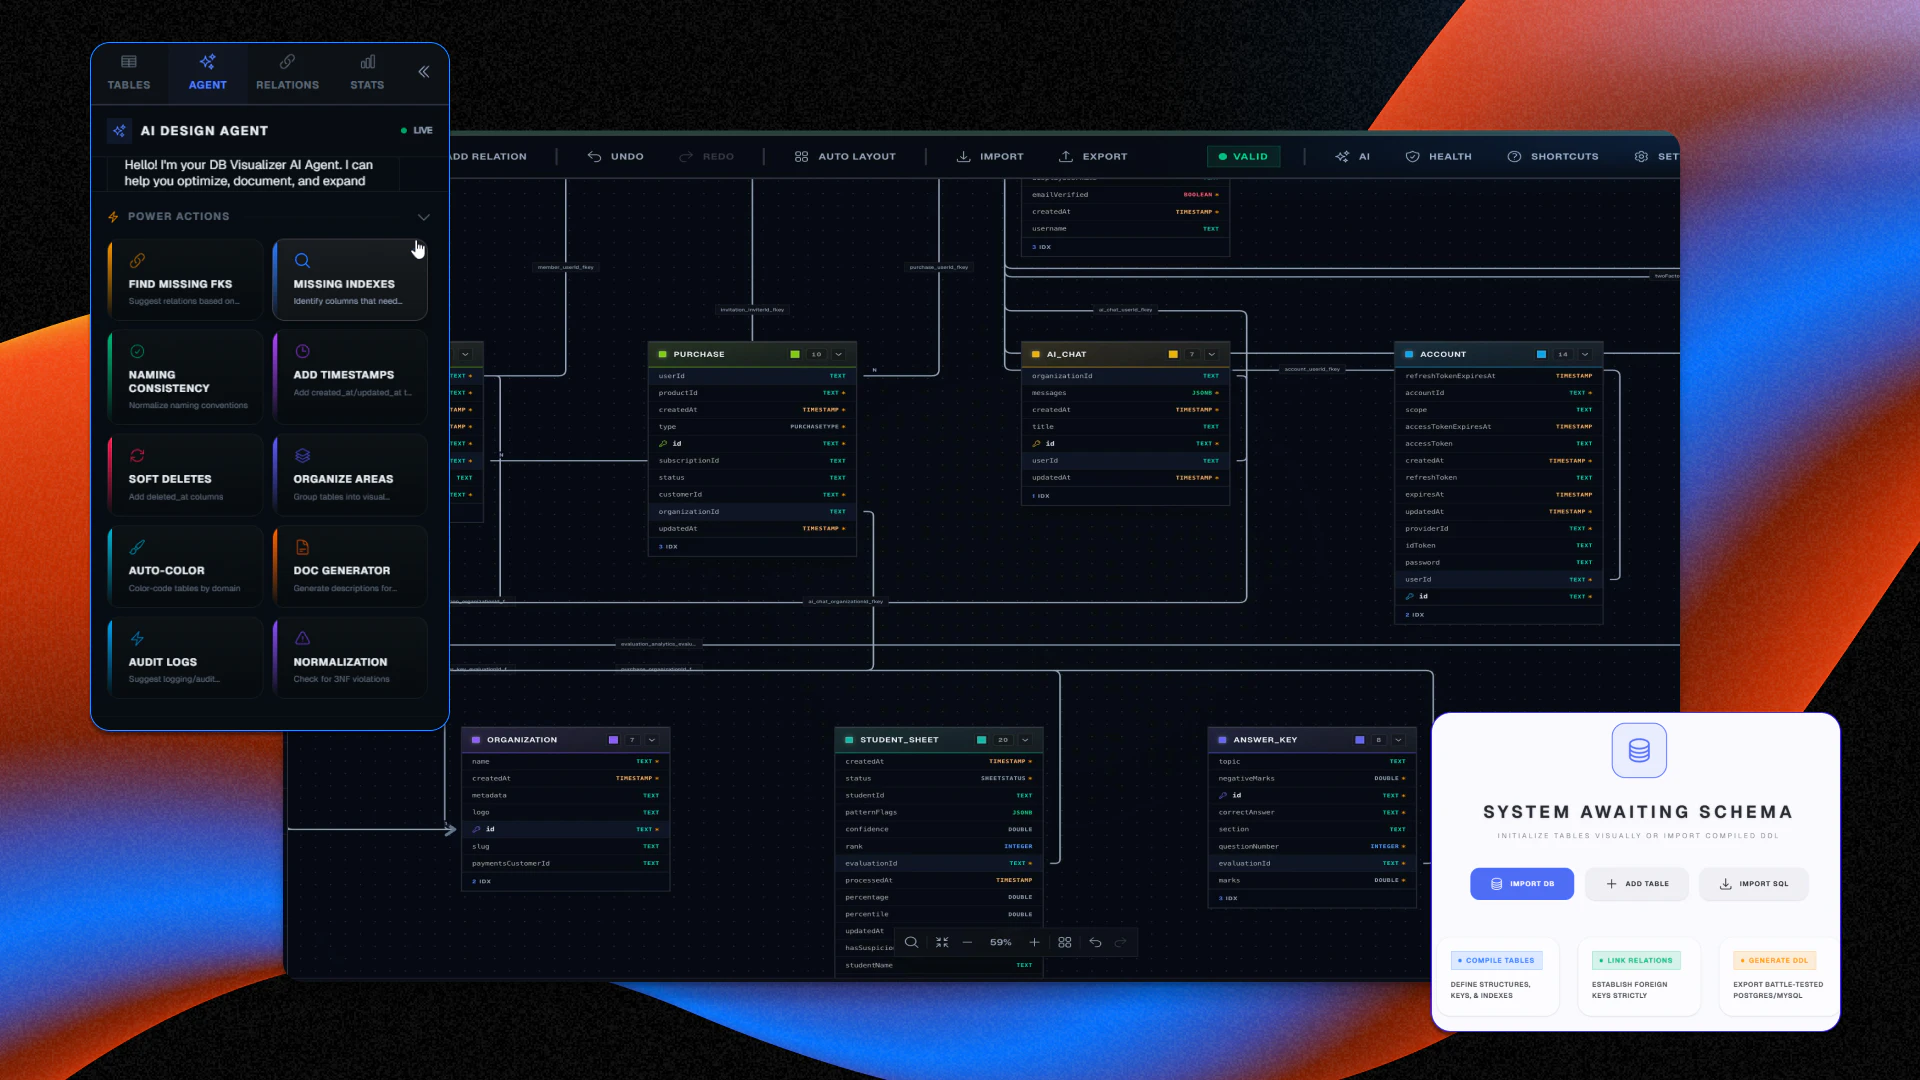The height and width of the screenshot is (1080, 1920).
Task: Select the Find Missing FKs power action
Action: coord(185,280)
